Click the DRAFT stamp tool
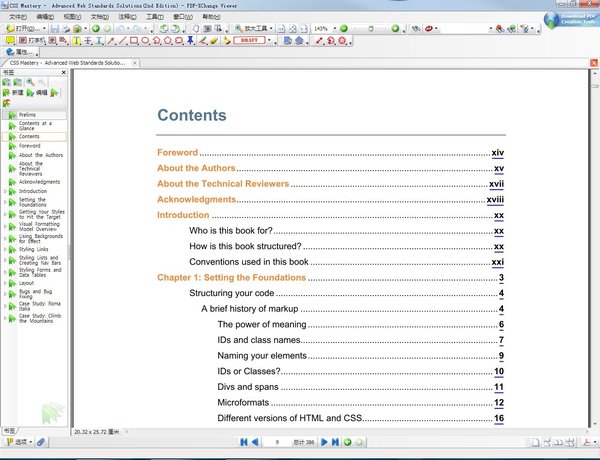The width and height of the screenshot is (600, 460). (x=249, y=40)
